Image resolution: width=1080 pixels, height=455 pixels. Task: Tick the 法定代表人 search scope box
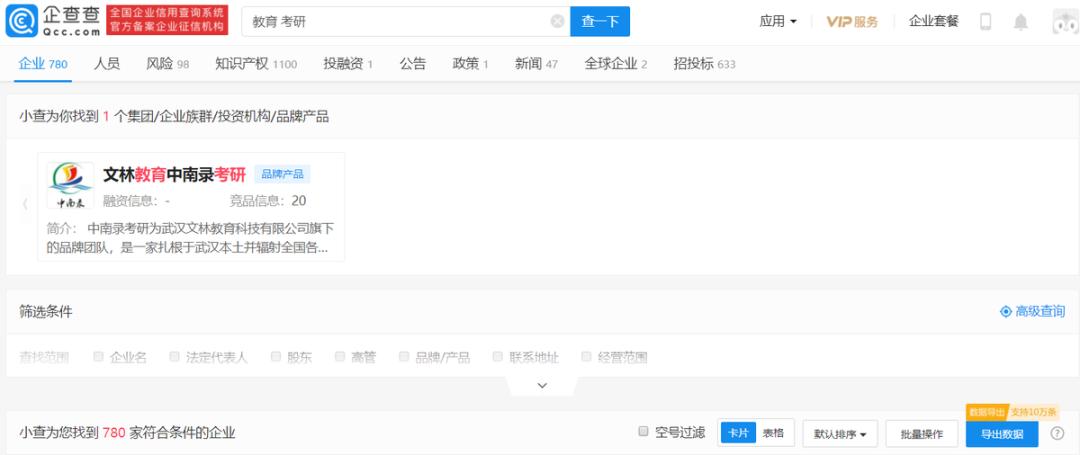pos(175,356)
